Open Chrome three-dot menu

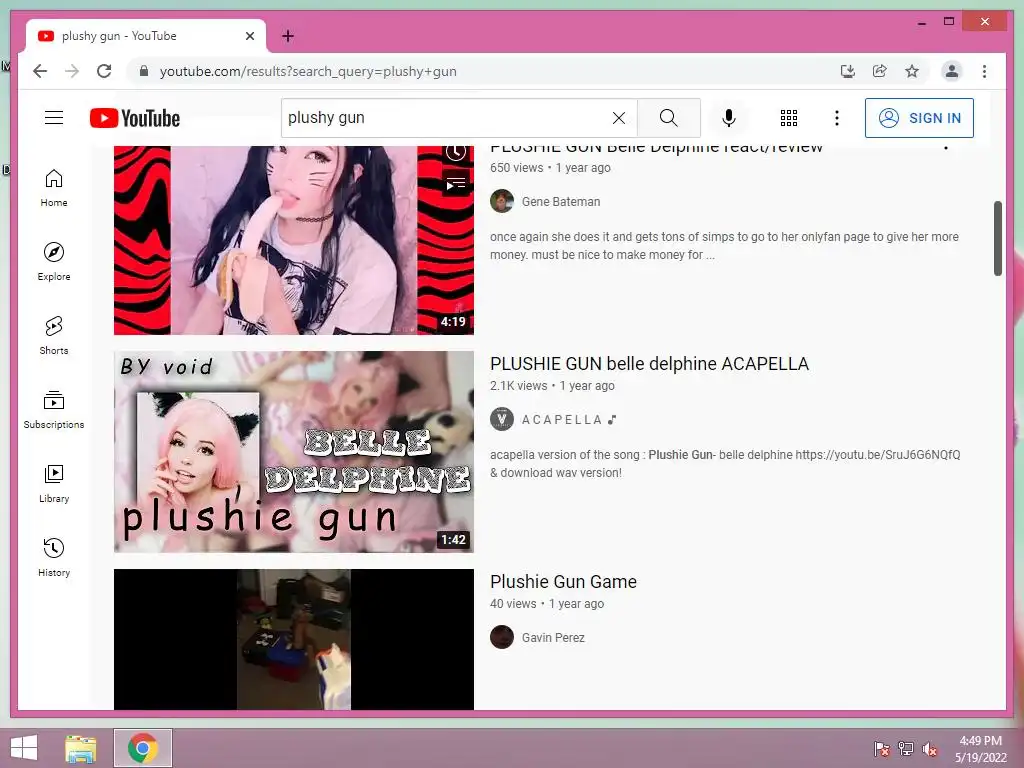984,71
